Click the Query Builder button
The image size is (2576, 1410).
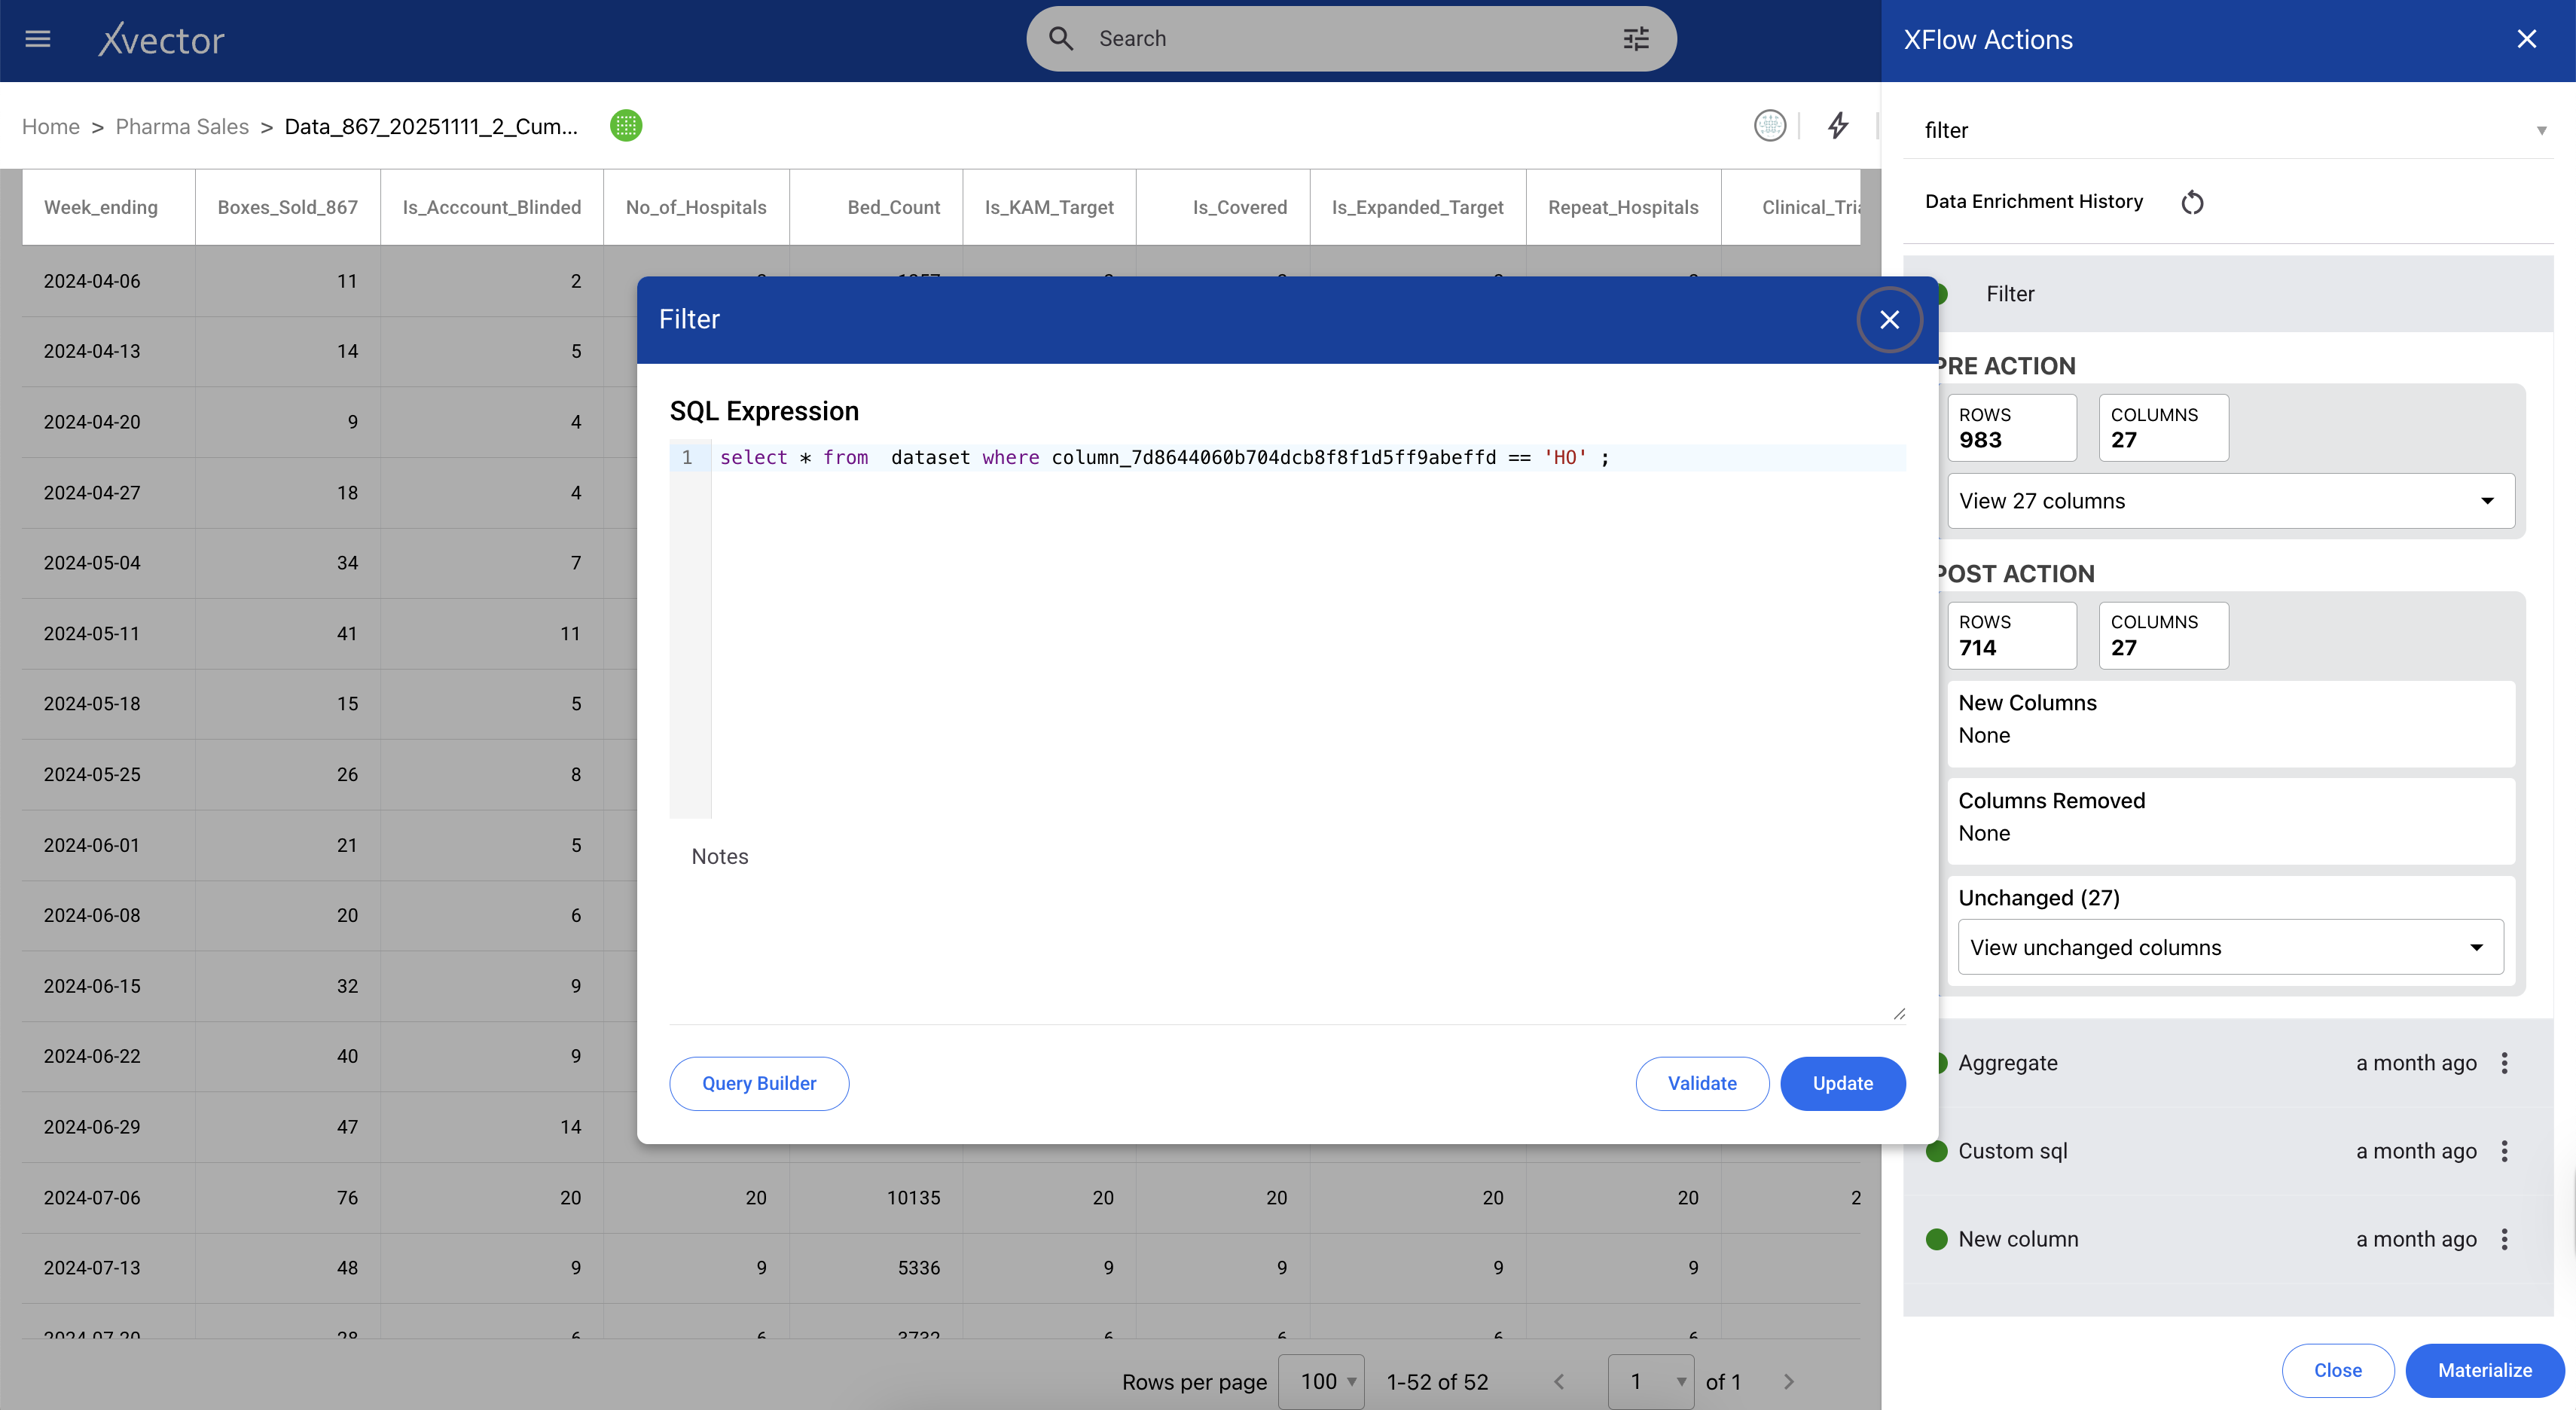759,1083
